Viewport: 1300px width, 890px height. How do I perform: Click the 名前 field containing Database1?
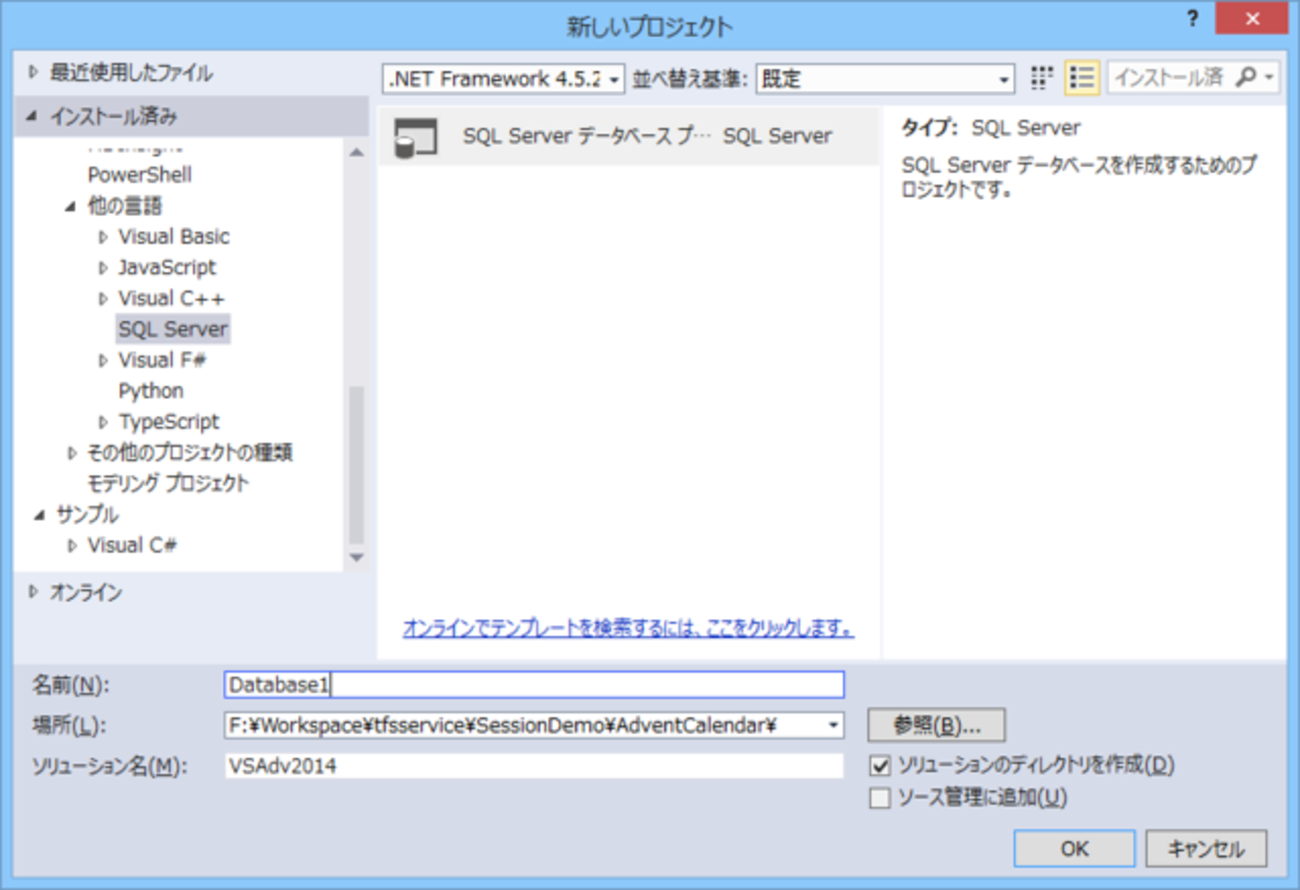coord(534,685)
